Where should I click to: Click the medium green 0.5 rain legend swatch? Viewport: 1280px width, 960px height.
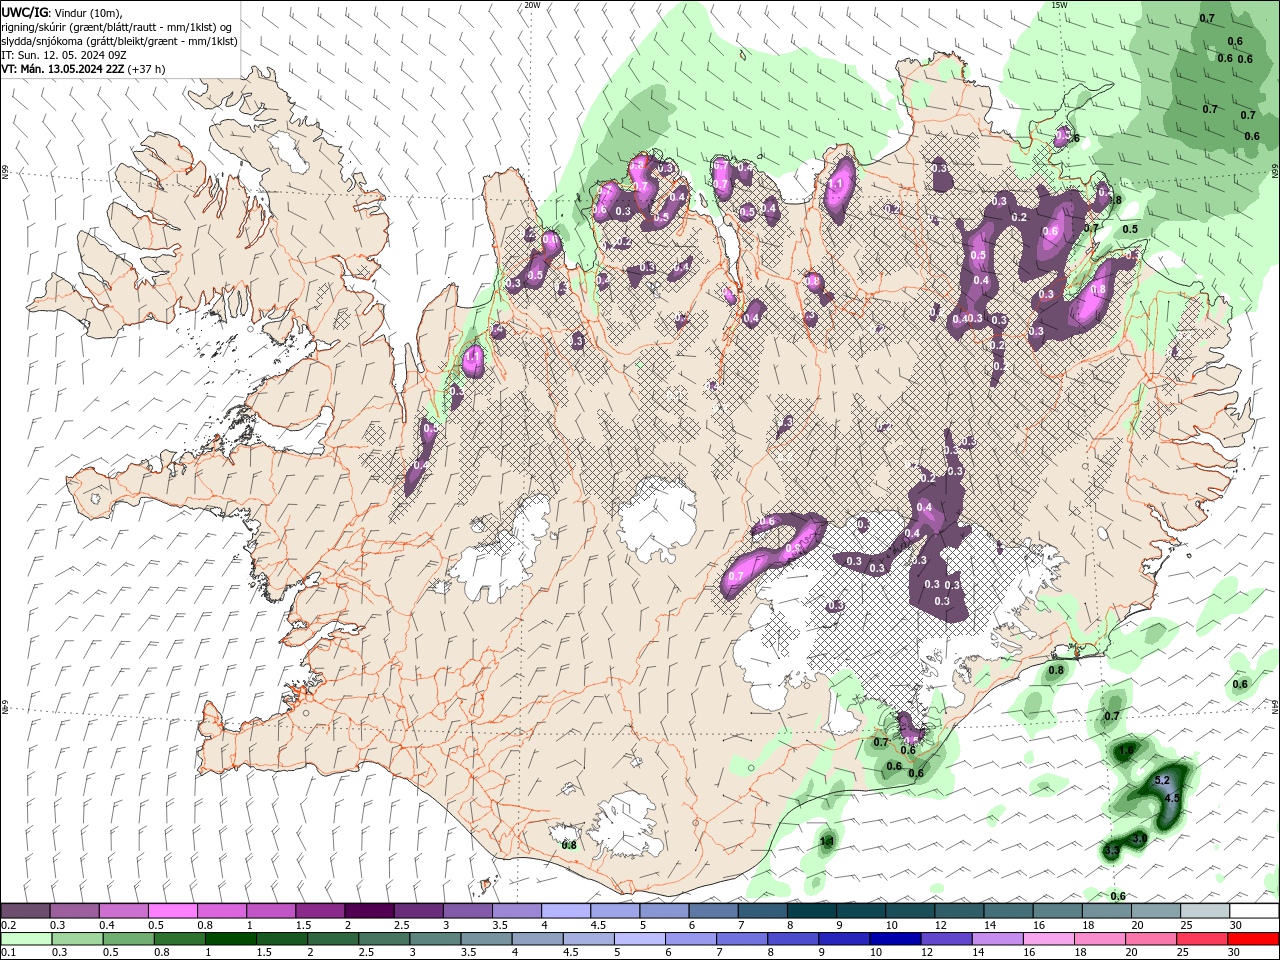(x=129, y=939)
